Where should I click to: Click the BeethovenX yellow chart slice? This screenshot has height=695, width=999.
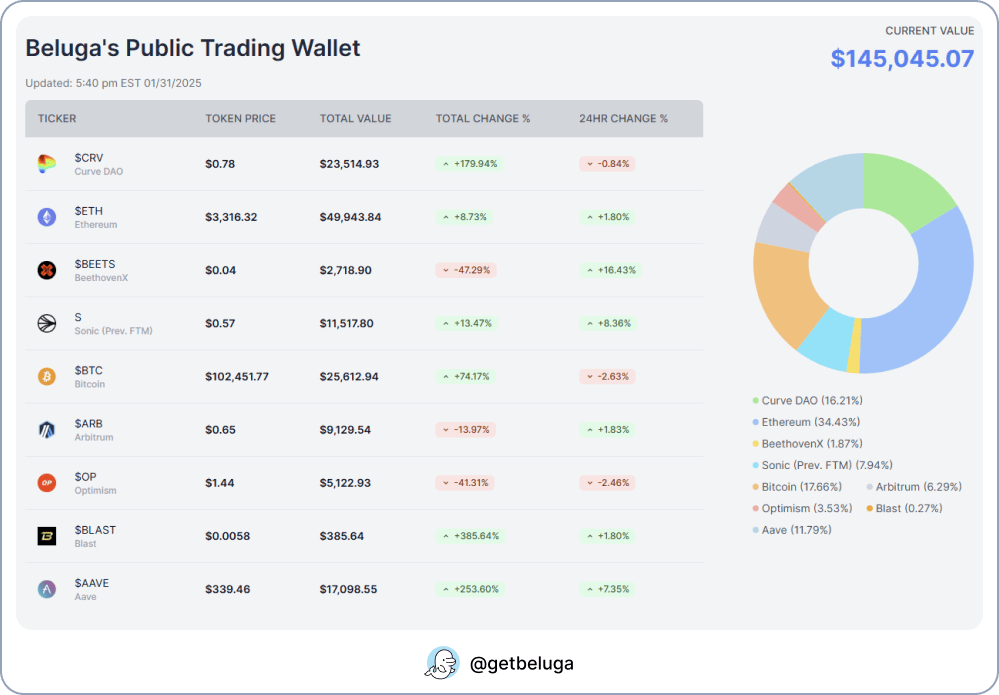click(x=854, y=346)
